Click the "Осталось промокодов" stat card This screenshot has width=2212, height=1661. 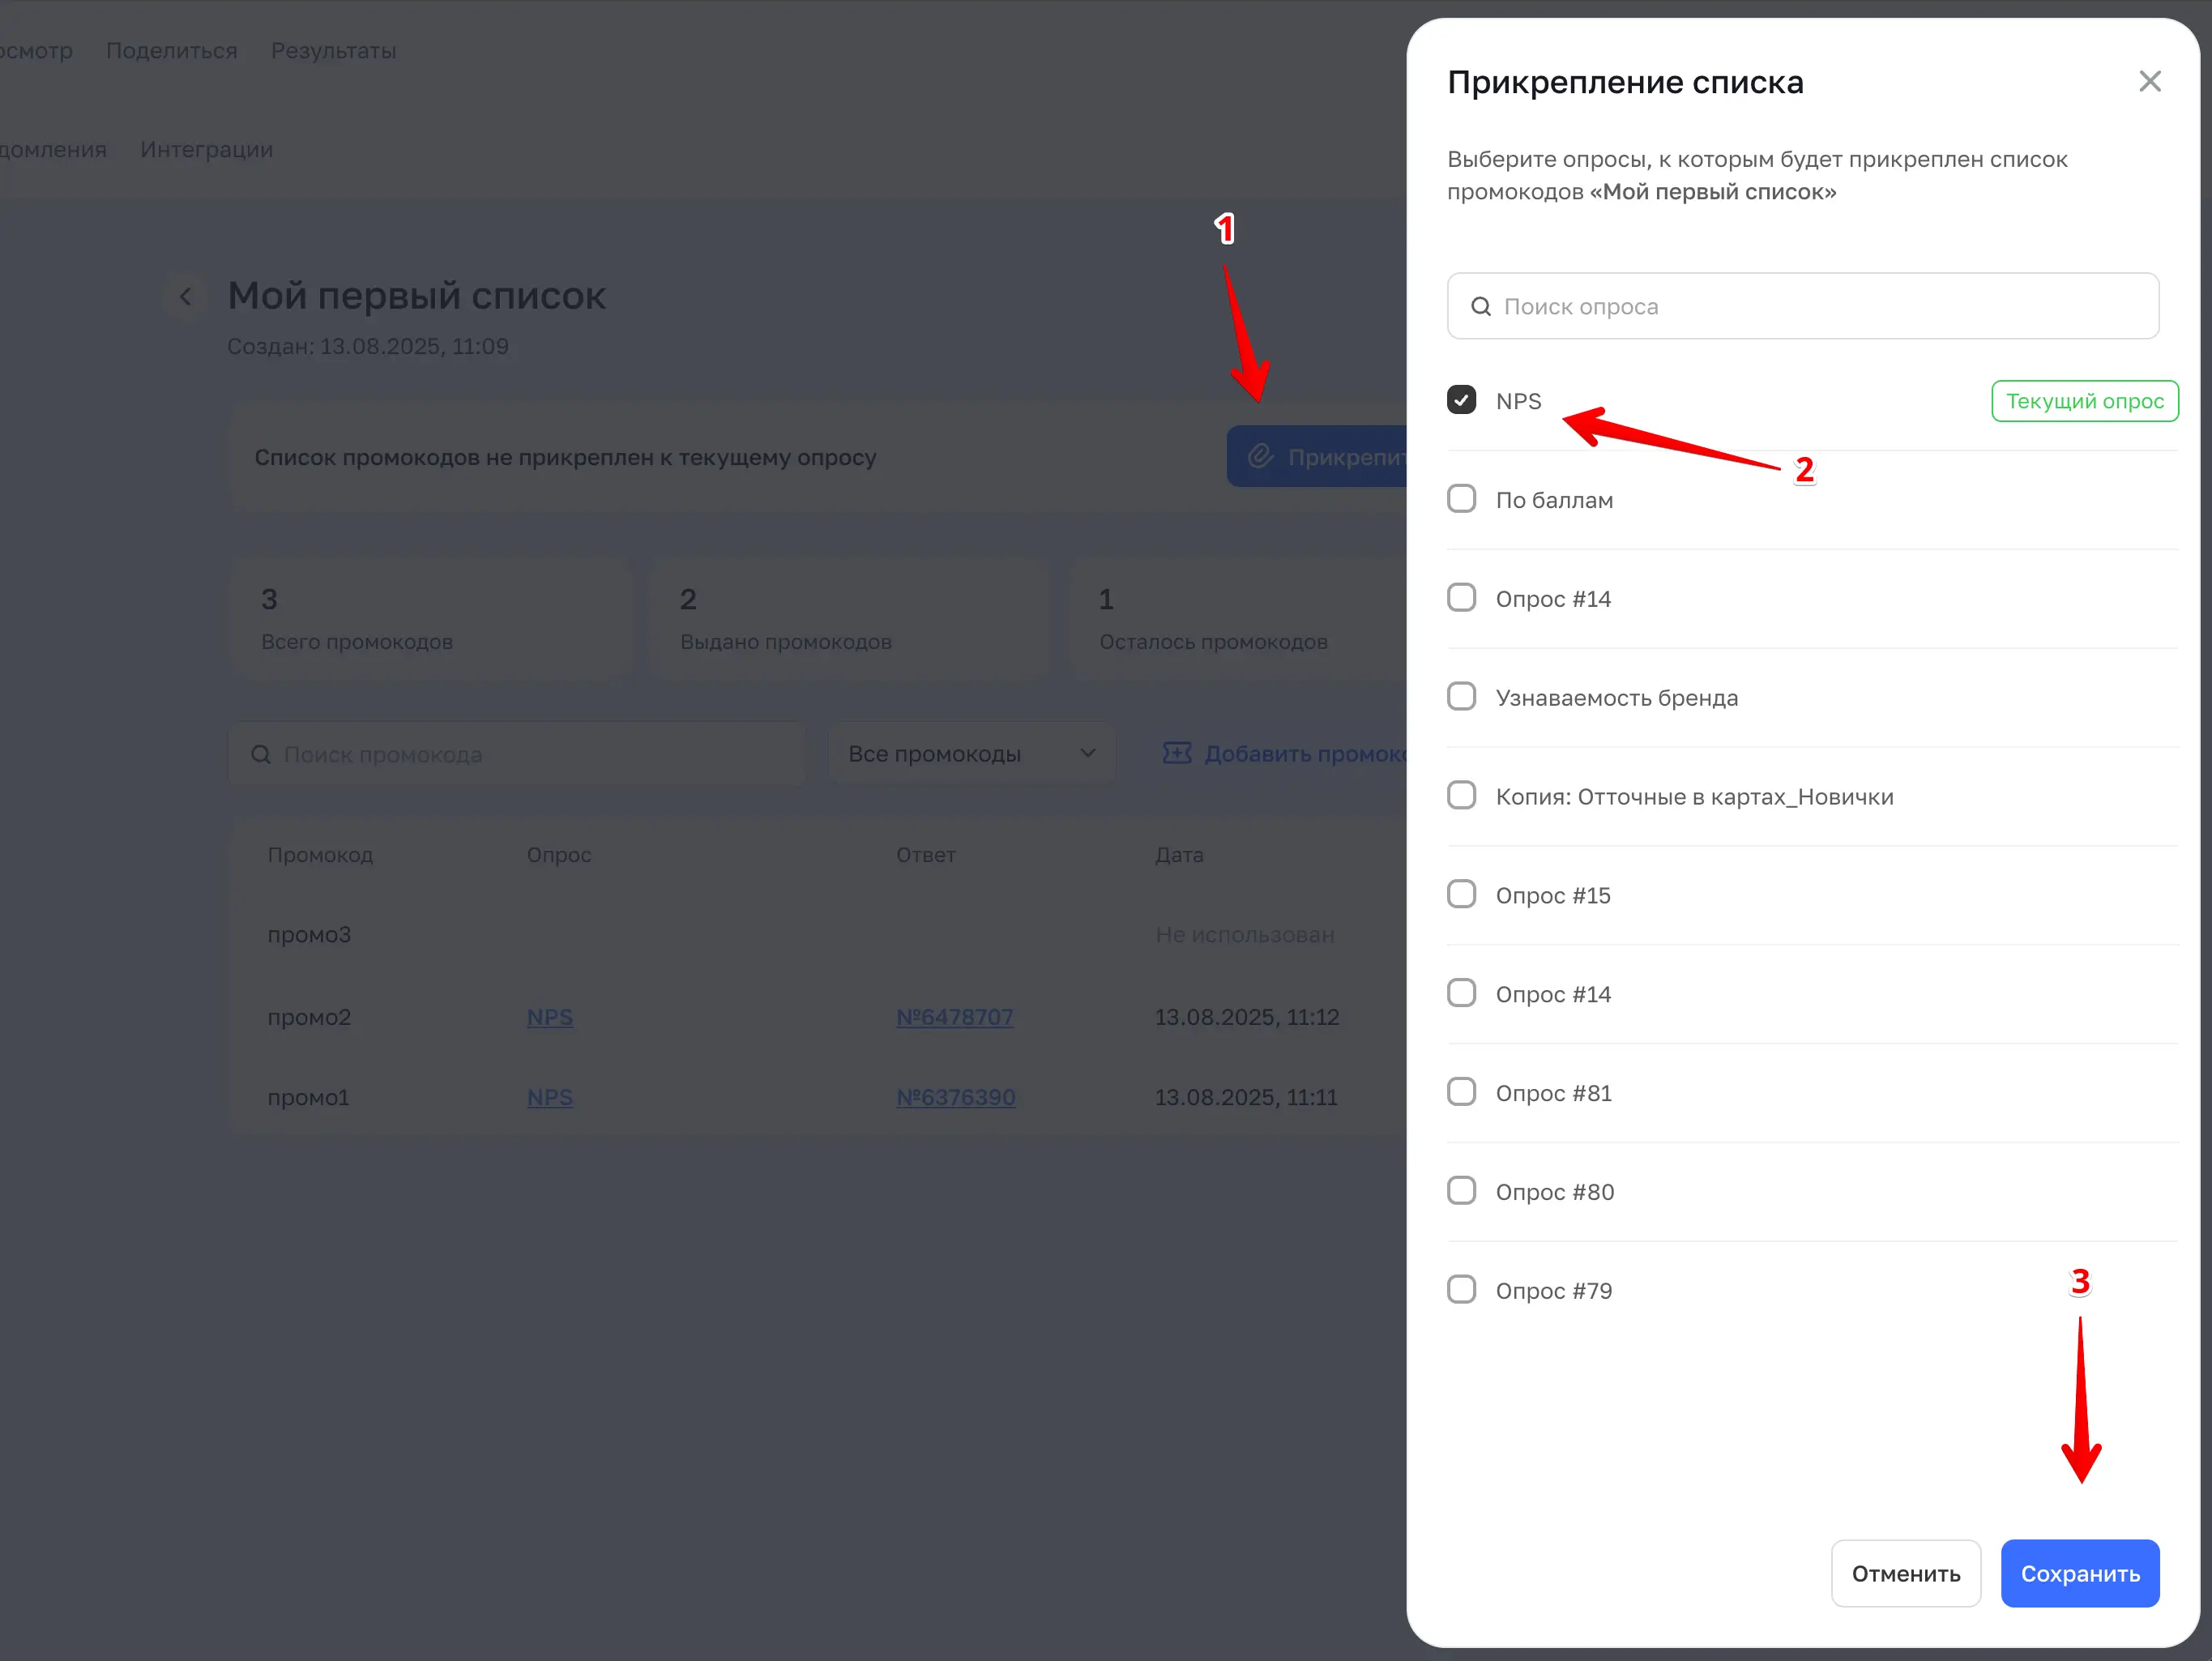click(x=1238, y=619)
